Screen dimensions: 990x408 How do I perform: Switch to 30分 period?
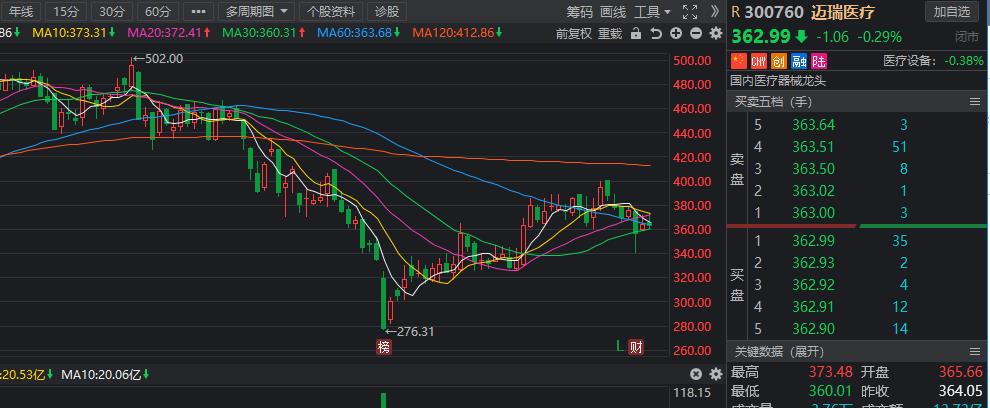pyautogui.click(x=112, y=11)
